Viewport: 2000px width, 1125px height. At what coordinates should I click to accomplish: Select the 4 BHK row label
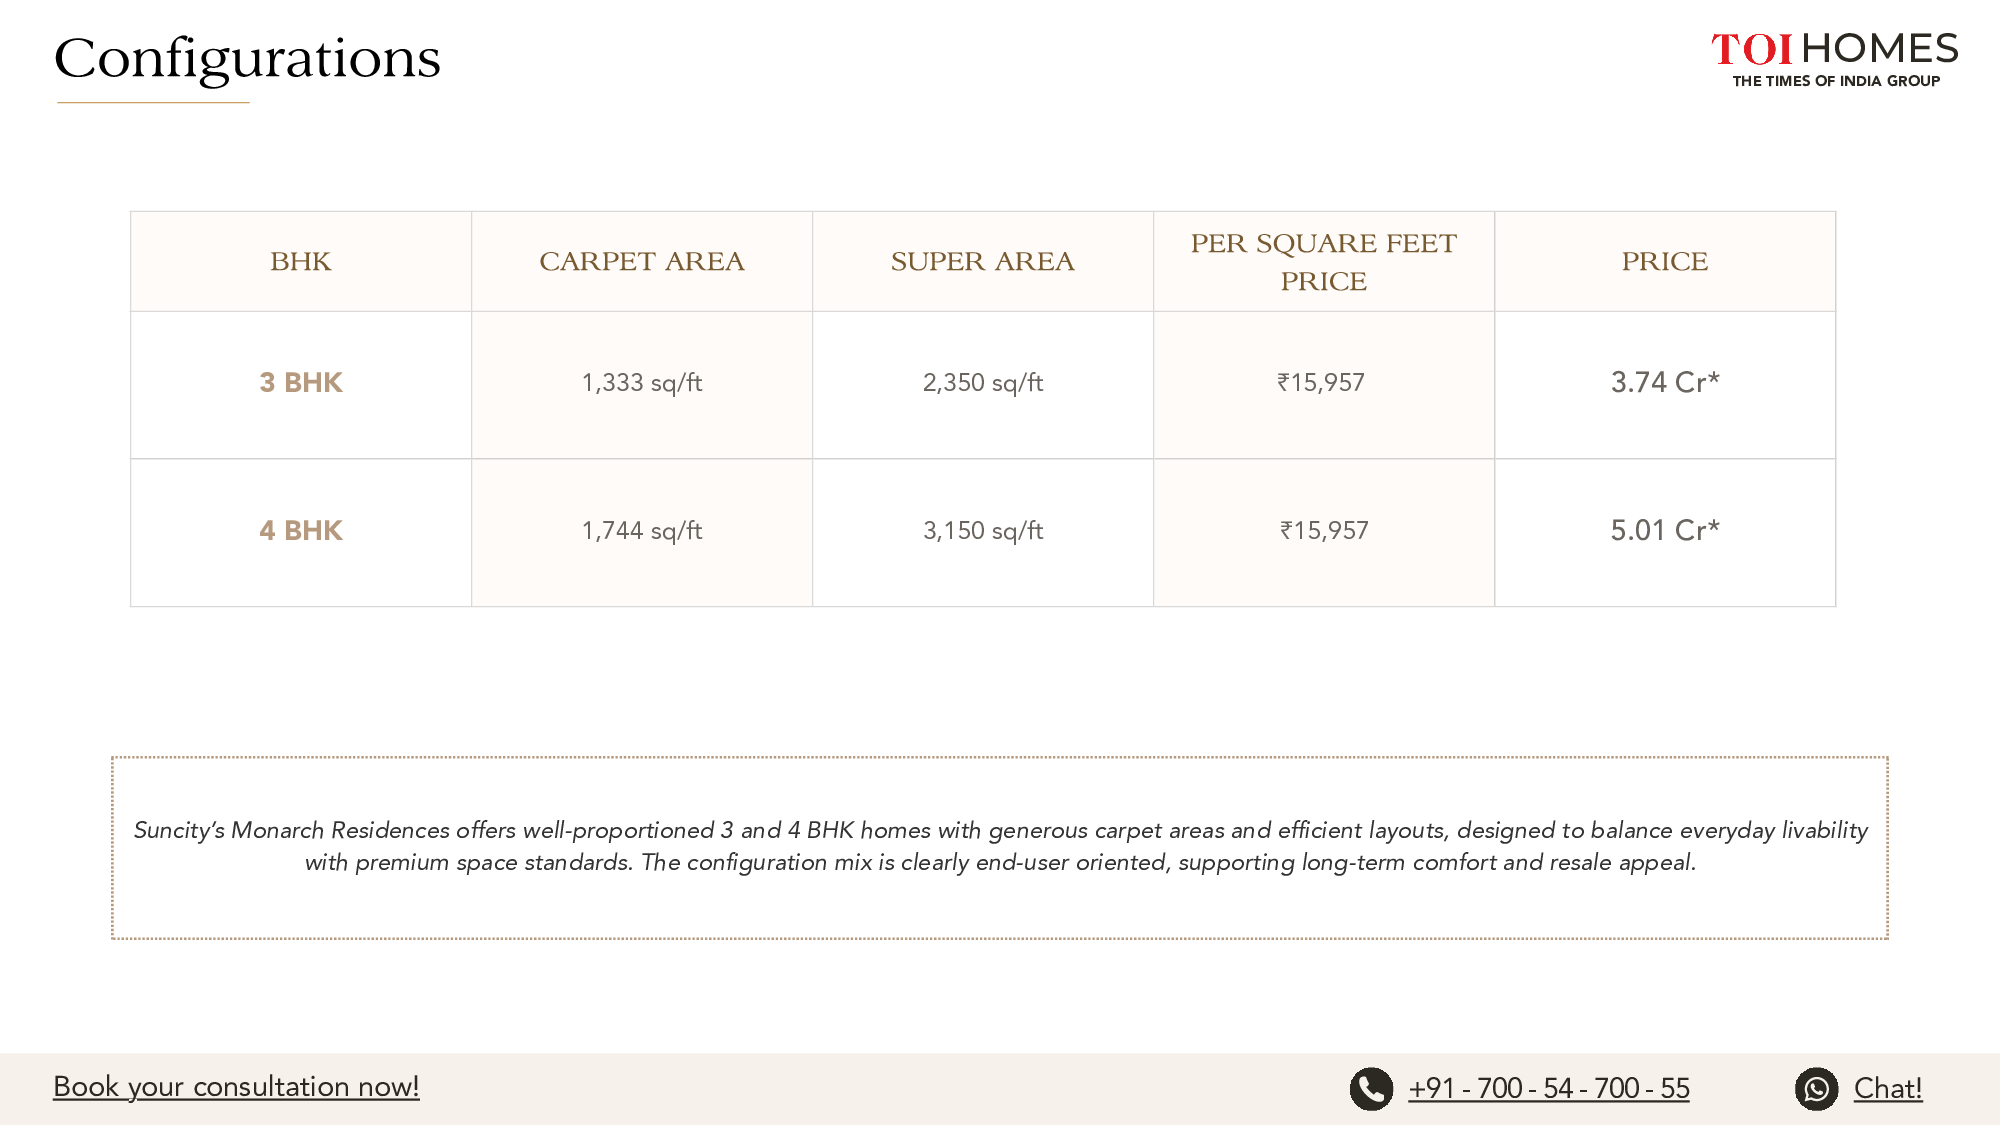(x=301, y=531)
